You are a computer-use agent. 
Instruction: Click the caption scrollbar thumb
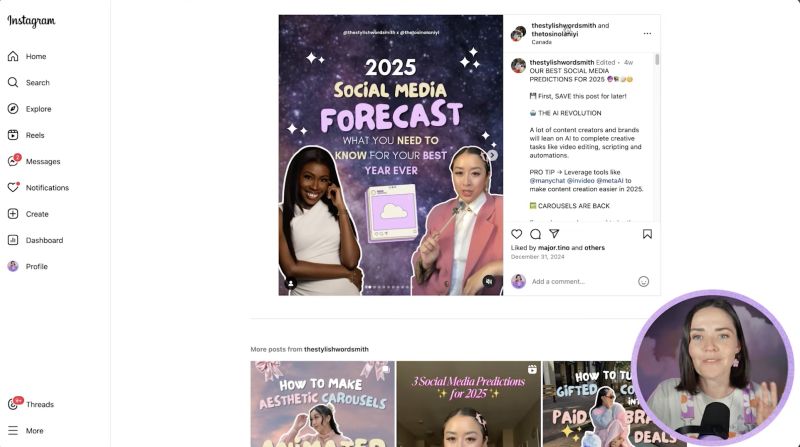pos(657,59)
